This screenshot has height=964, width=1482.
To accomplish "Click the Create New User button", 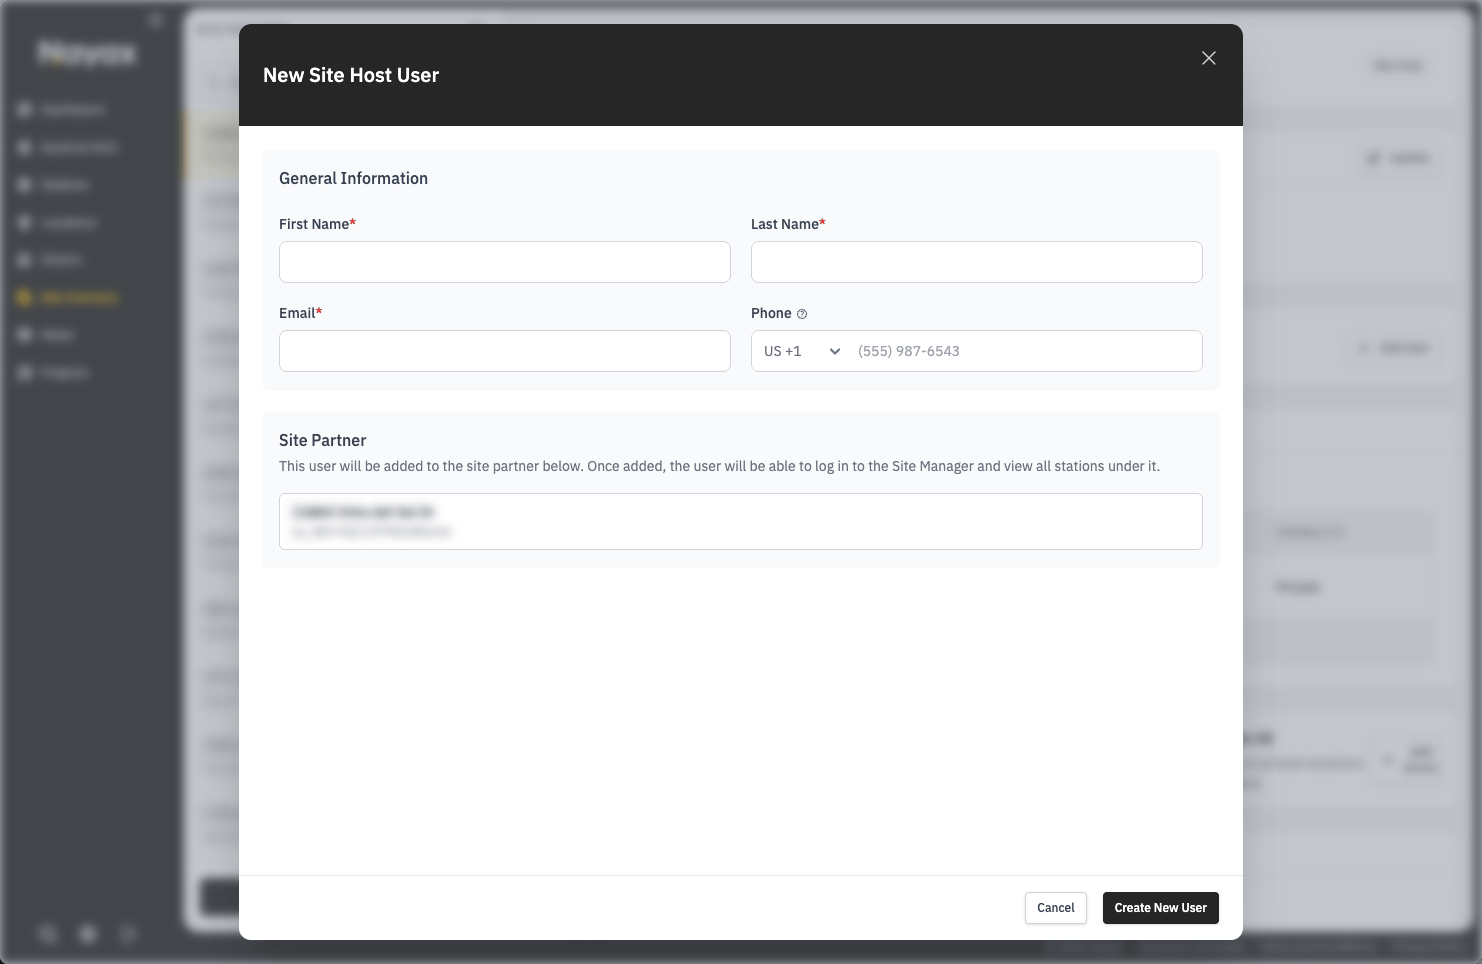I will (x=1161, y=908).
